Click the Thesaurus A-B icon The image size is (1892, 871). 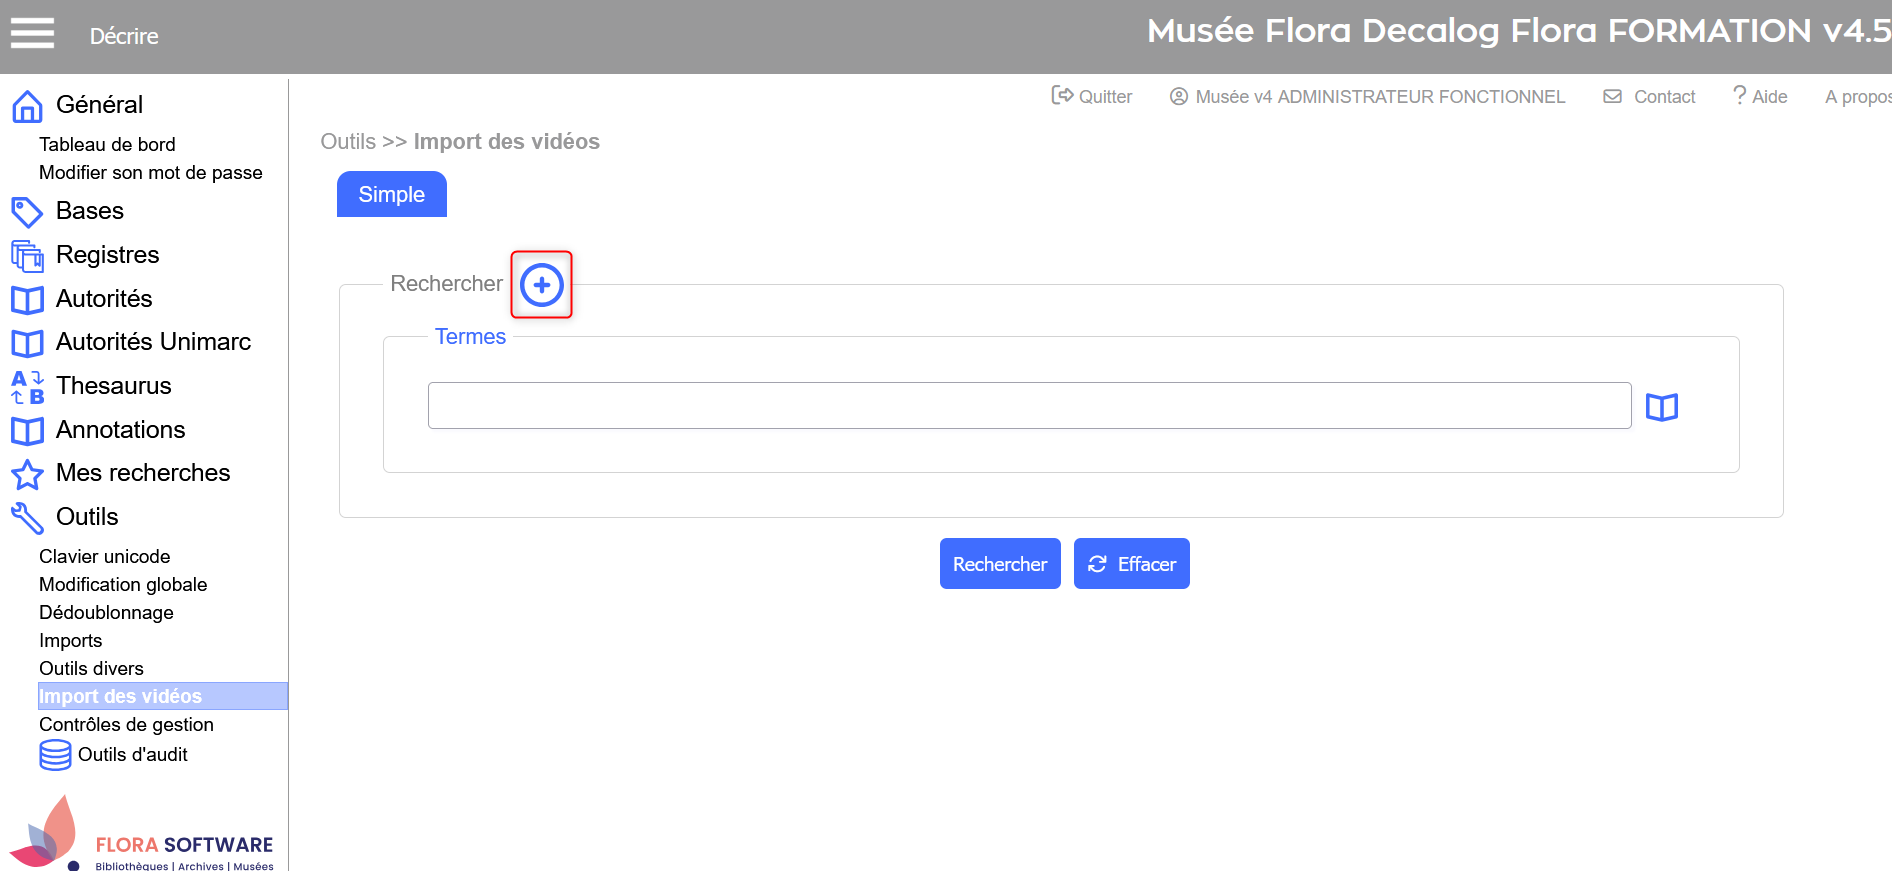pyautogui.click(x=27, y=387)
